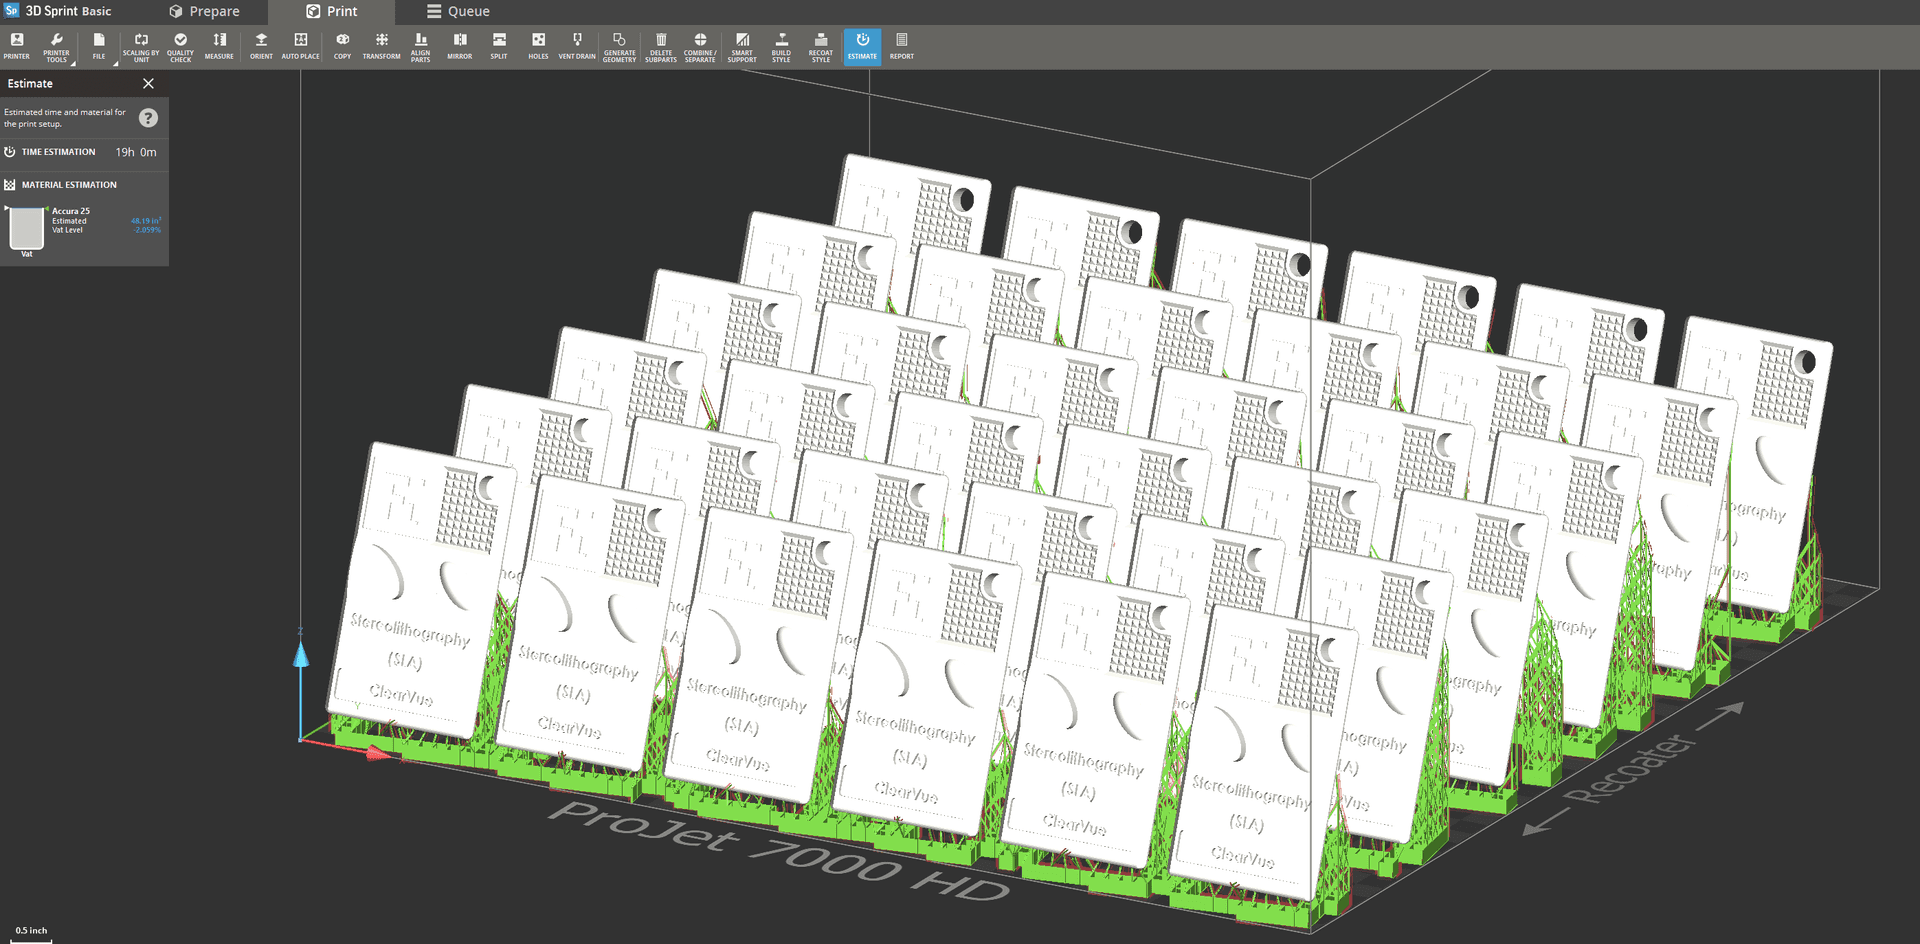Select the Scaling By Unit tool
Screen dimensions: 1920x944
141,46
